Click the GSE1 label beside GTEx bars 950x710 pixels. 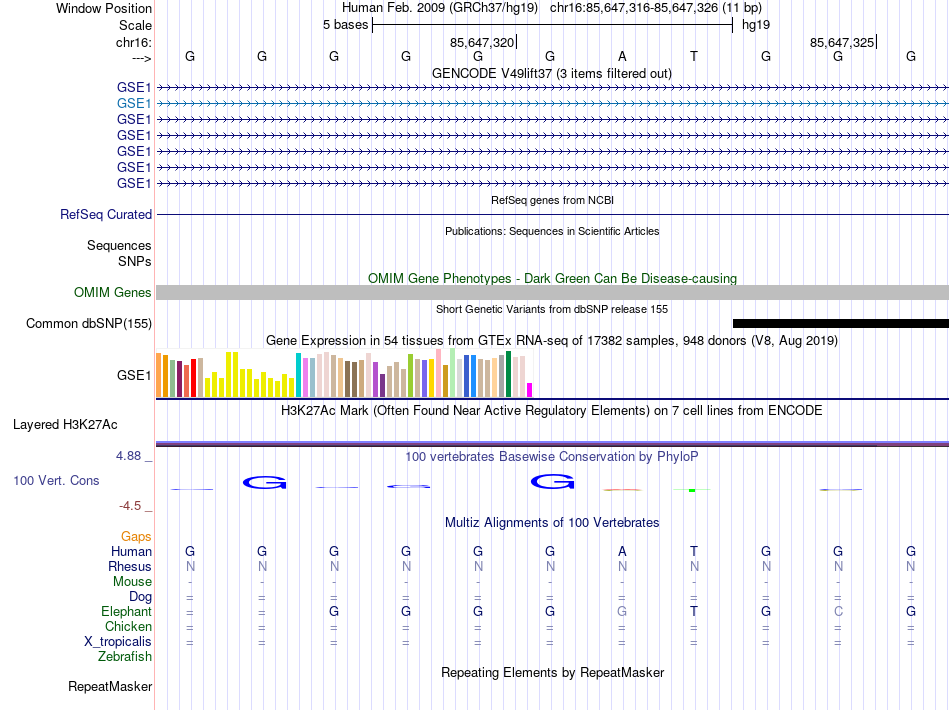point(134,376)
